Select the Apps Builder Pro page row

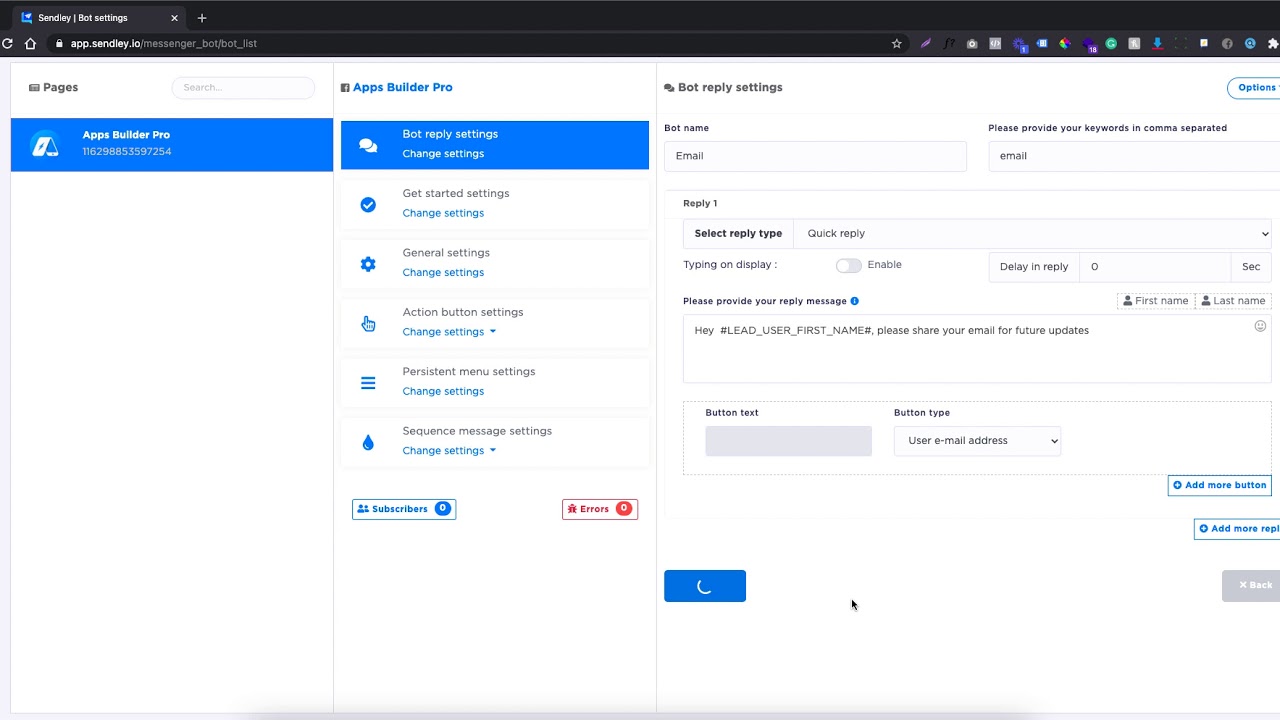172,144
